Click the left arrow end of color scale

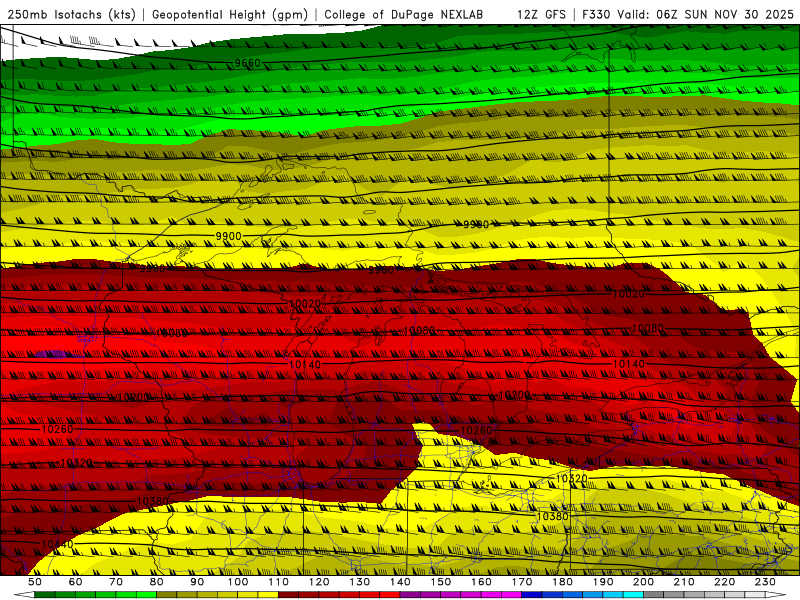24,594
